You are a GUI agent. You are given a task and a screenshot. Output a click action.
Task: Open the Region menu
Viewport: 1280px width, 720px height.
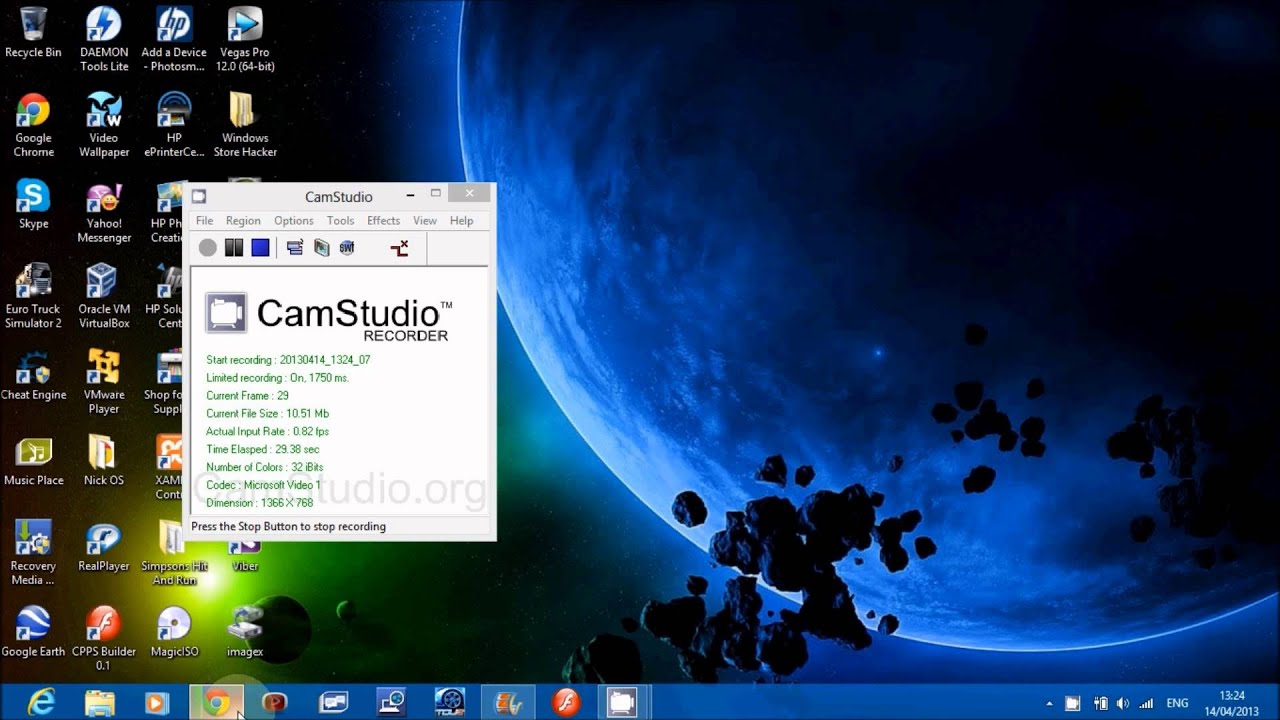click(x=243, y=221)
